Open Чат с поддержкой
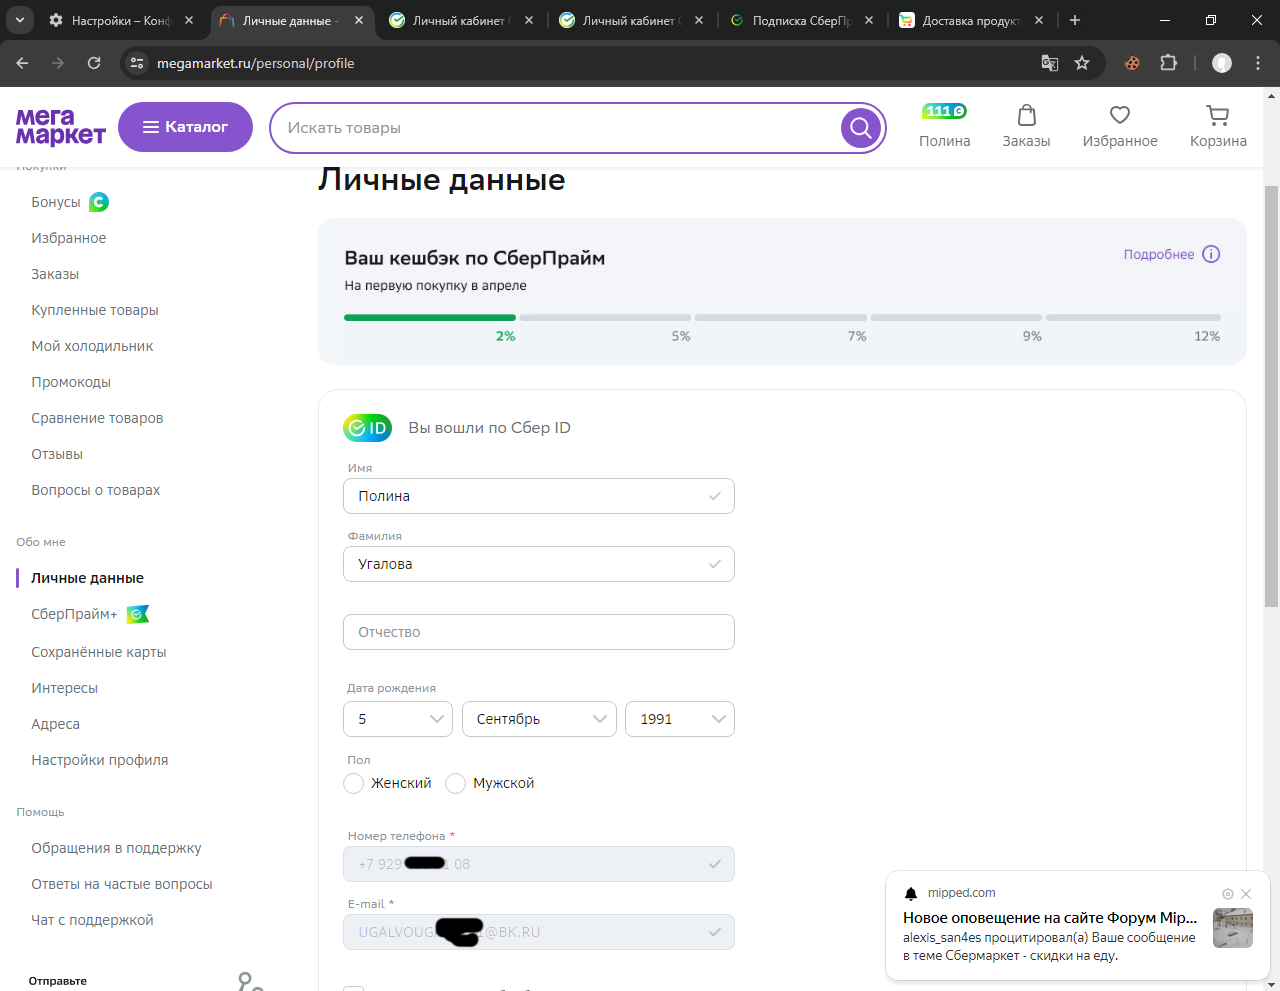This screenshot has height=991, width=1280. coord(92,920)
